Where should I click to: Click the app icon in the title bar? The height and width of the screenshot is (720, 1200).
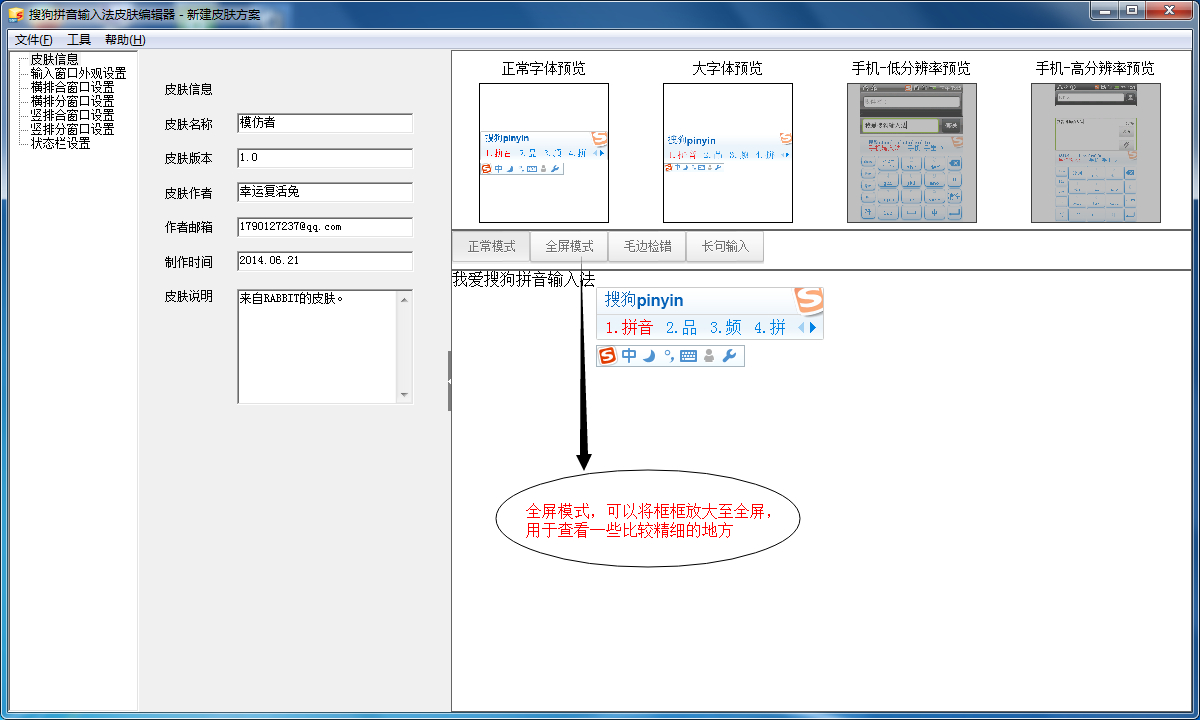(x=16, y=13)
